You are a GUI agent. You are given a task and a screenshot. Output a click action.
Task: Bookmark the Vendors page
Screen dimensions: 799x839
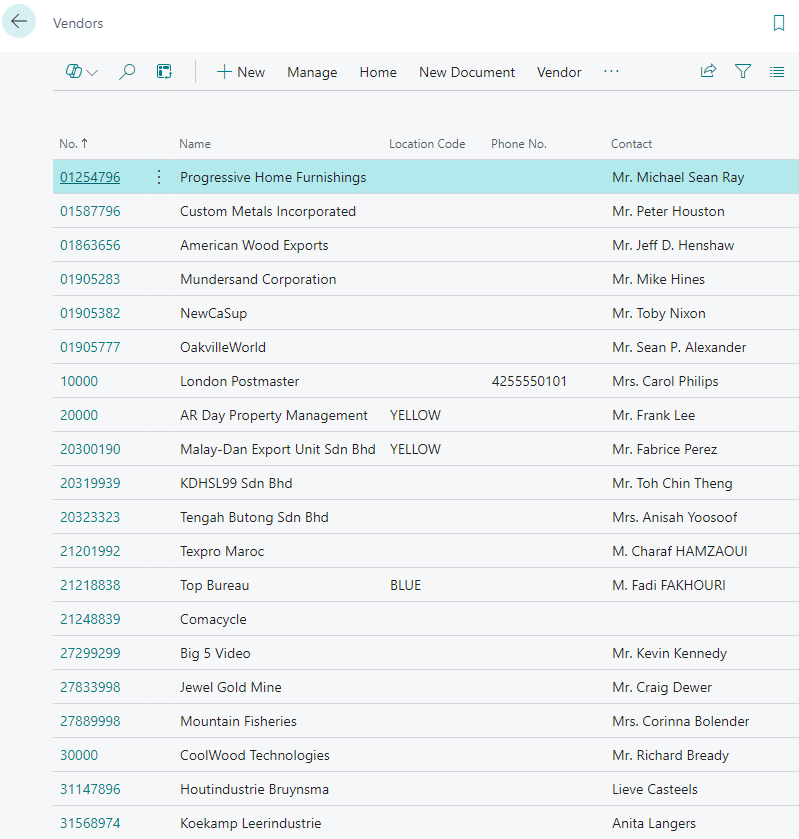click(779, 23)
